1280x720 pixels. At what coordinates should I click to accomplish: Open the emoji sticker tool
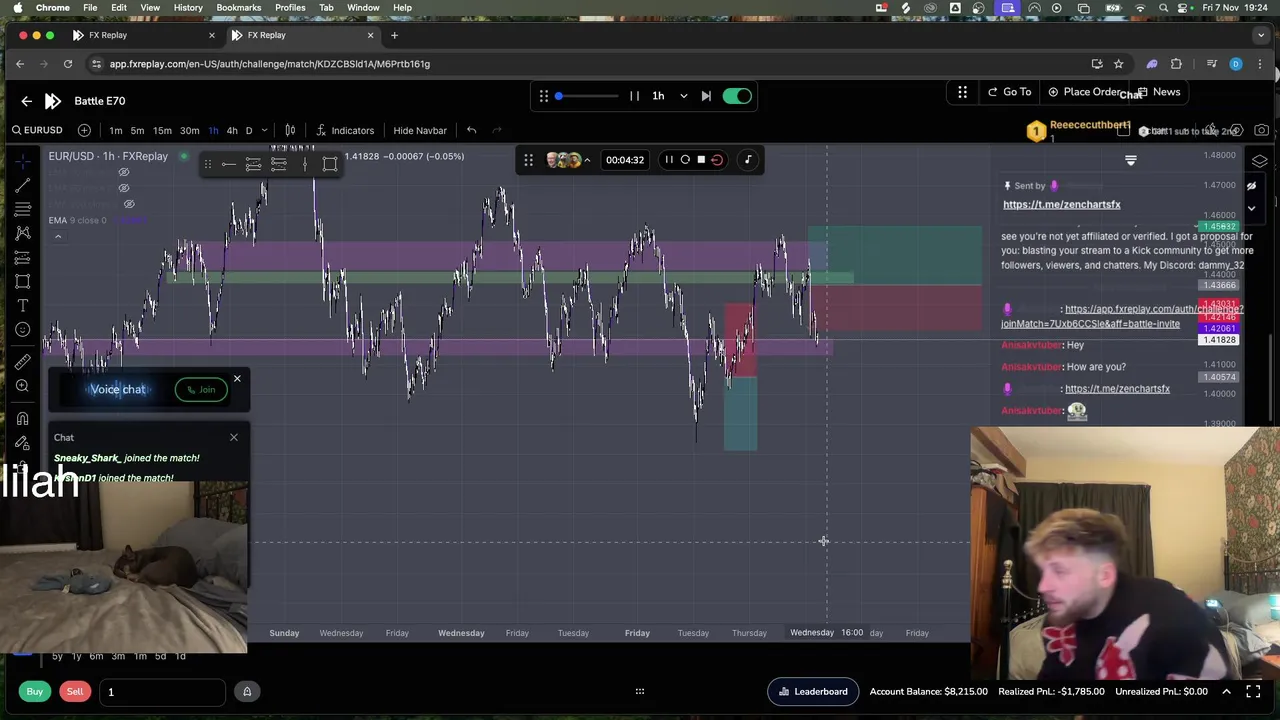coord(23,329)
